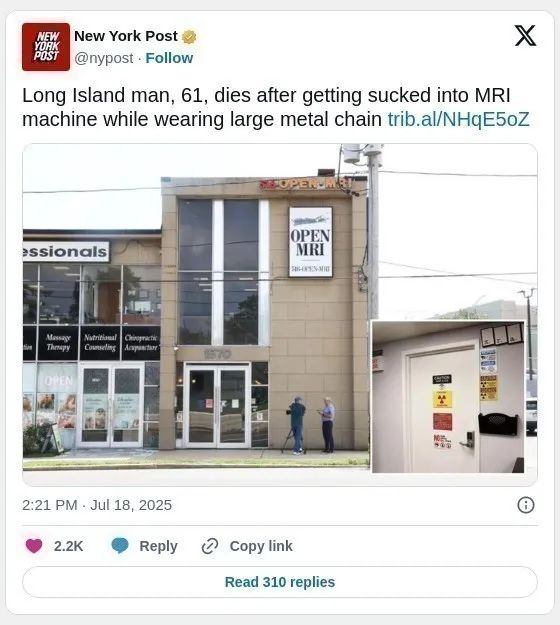This screenshot has height=625, width=560.
Task: Click the New York Post display name
Action: [x=126, y=36]
